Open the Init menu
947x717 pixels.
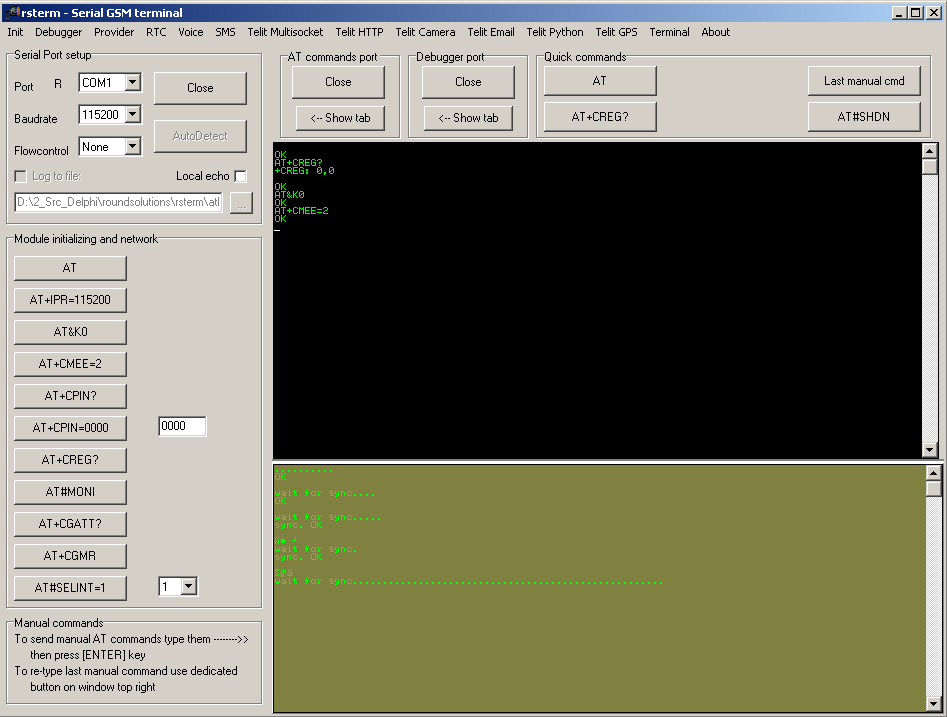tap(15, 32)
